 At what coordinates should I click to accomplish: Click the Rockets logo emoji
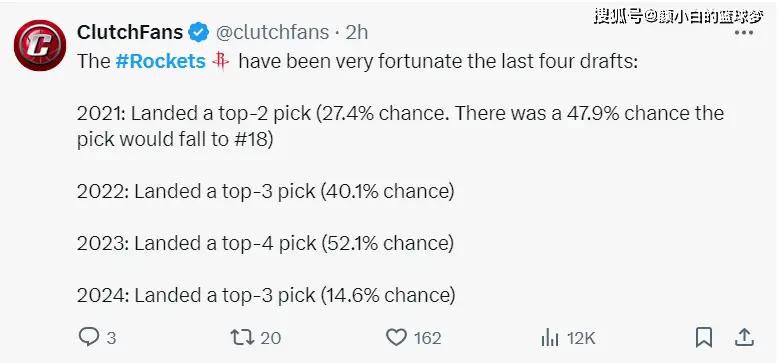(221, 61)
